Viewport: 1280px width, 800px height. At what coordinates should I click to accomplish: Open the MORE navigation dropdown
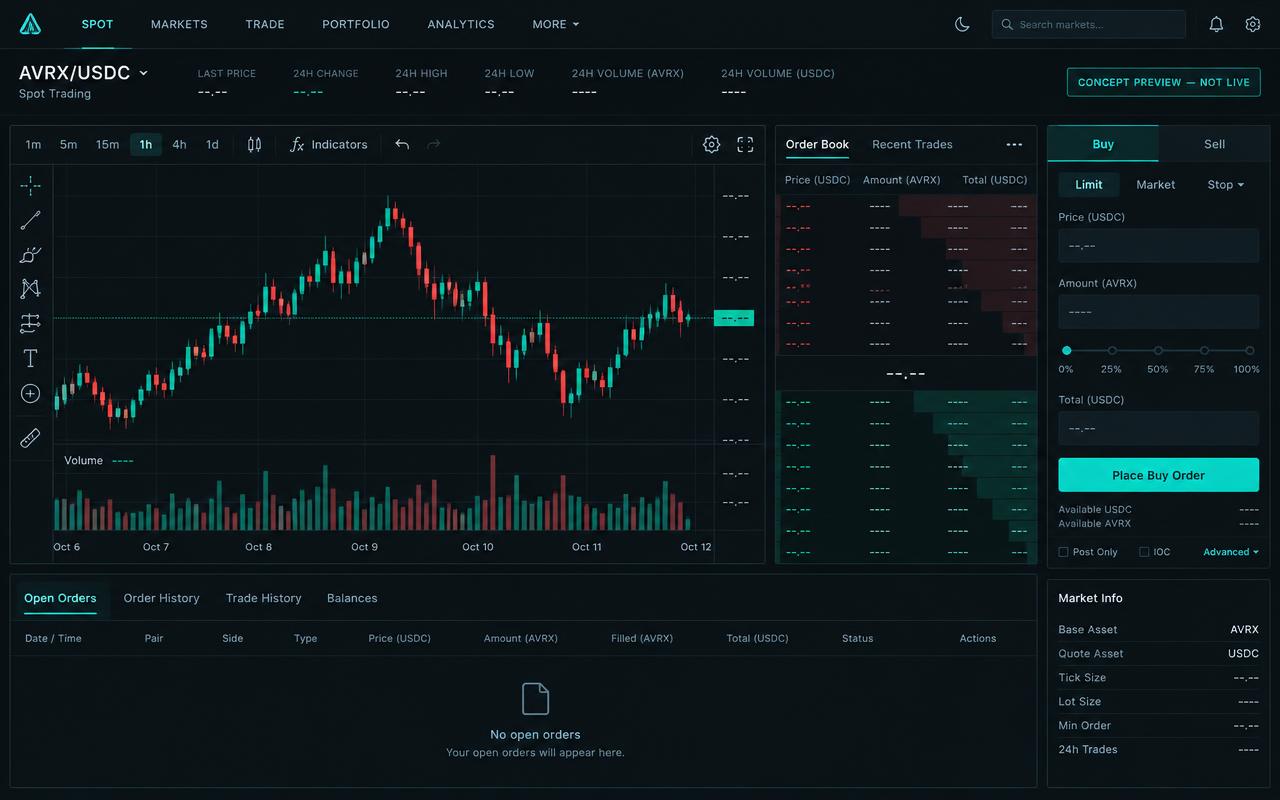pos(556,24)
